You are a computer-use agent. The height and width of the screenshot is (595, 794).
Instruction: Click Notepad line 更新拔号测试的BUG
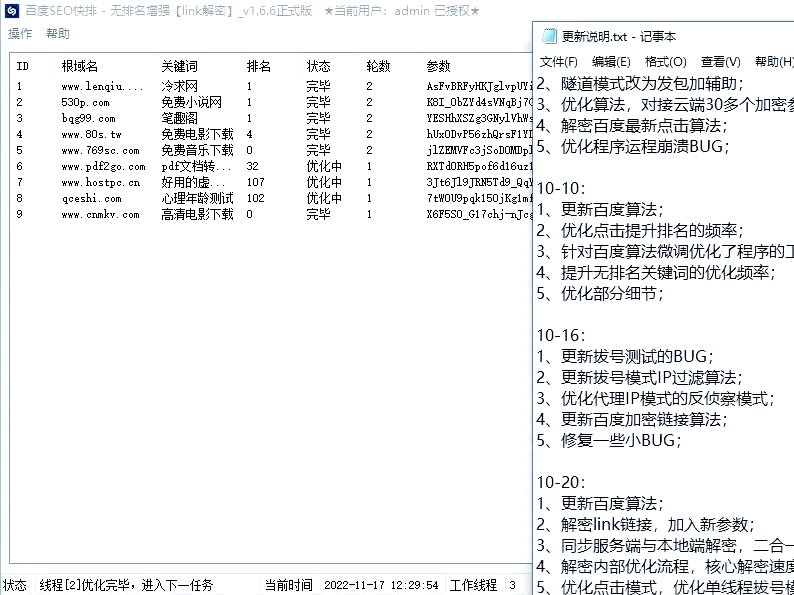point(625,356)
